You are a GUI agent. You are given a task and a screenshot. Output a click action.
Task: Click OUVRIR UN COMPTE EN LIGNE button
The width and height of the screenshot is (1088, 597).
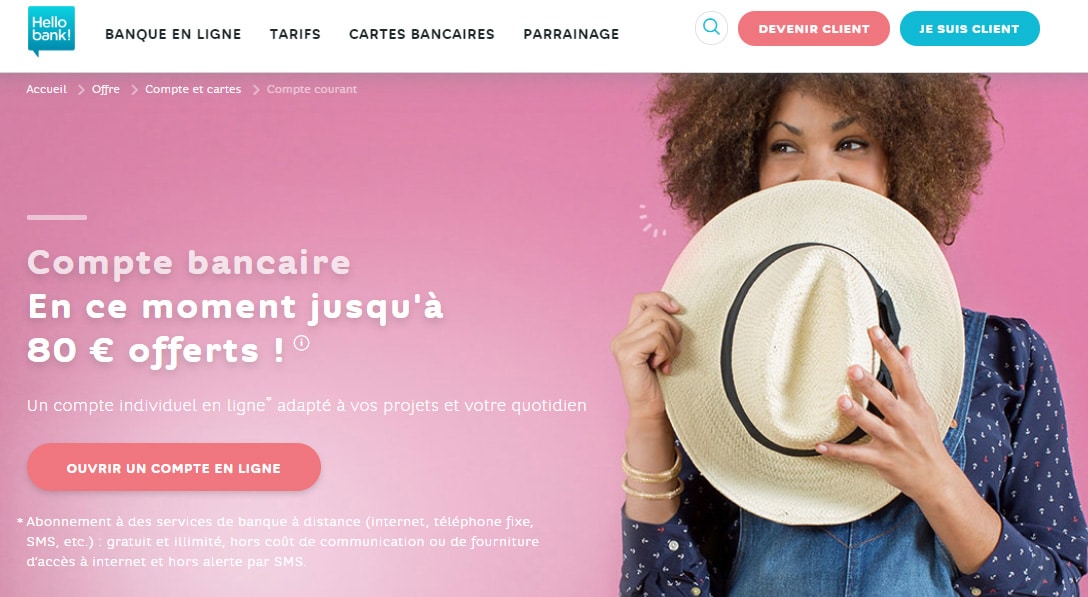(x=173, y=467)
